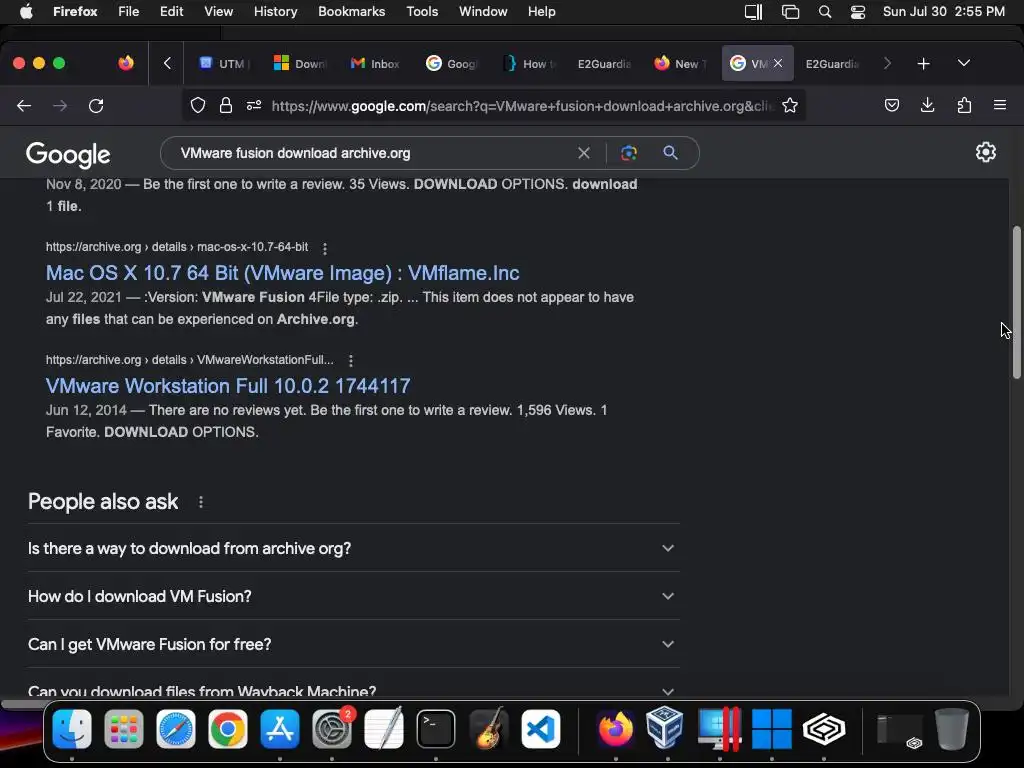Image resolution: width=1024 pixels, height=768 pixels.
Task: Click the Firefox reload page button
Action: pos(96,106)
